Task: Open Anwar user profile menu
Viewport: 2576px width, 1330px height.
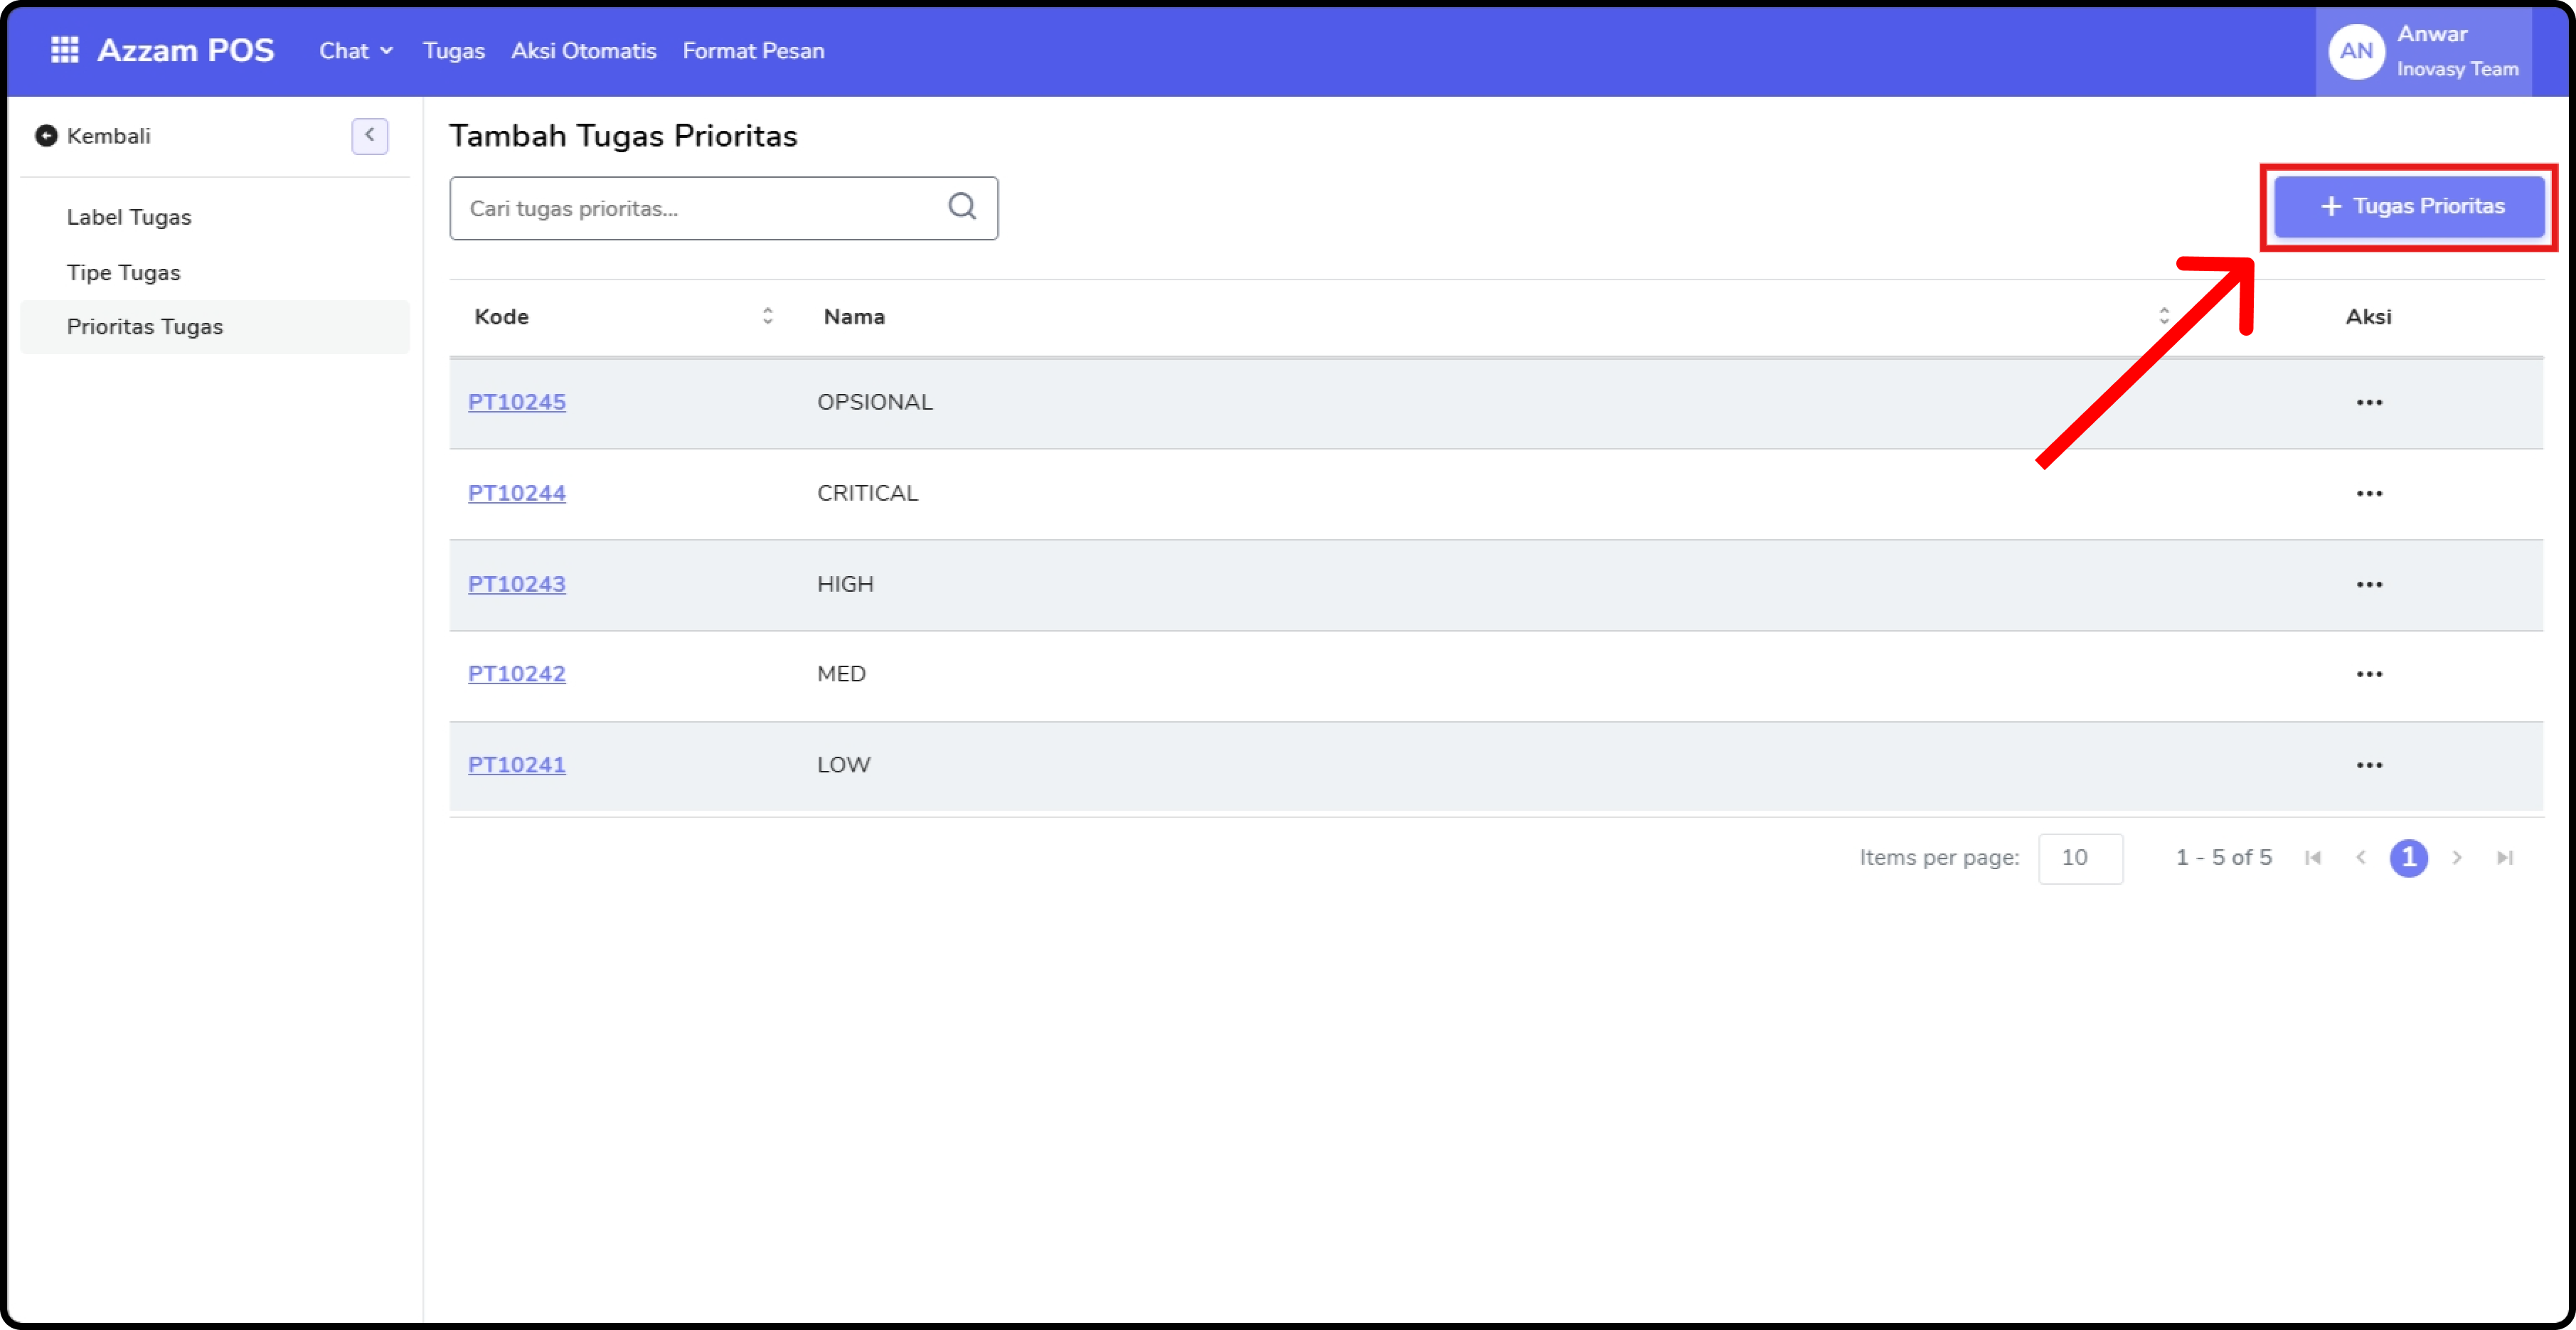Action: [x=2423, y=51]
